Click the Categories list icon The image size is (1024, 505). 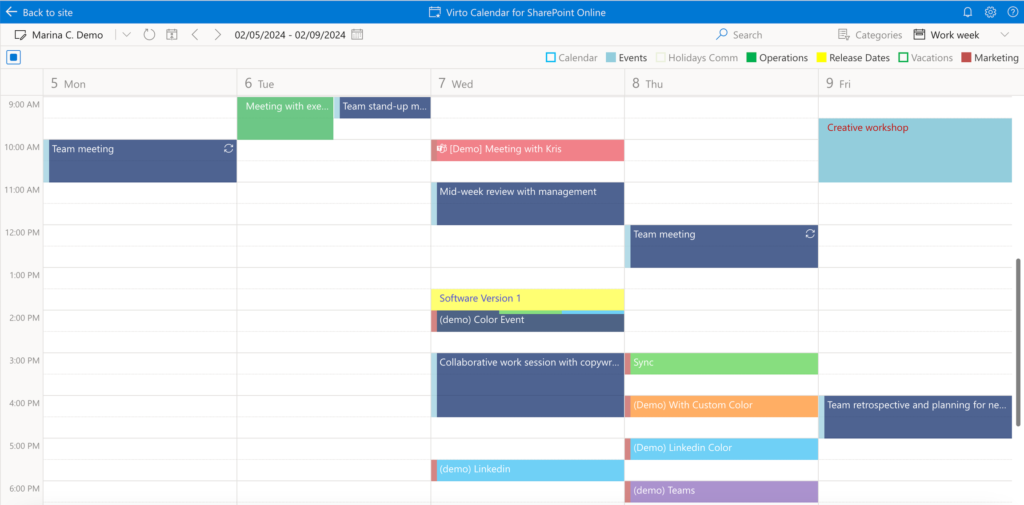pyautogui.click(x=843, y=35)
